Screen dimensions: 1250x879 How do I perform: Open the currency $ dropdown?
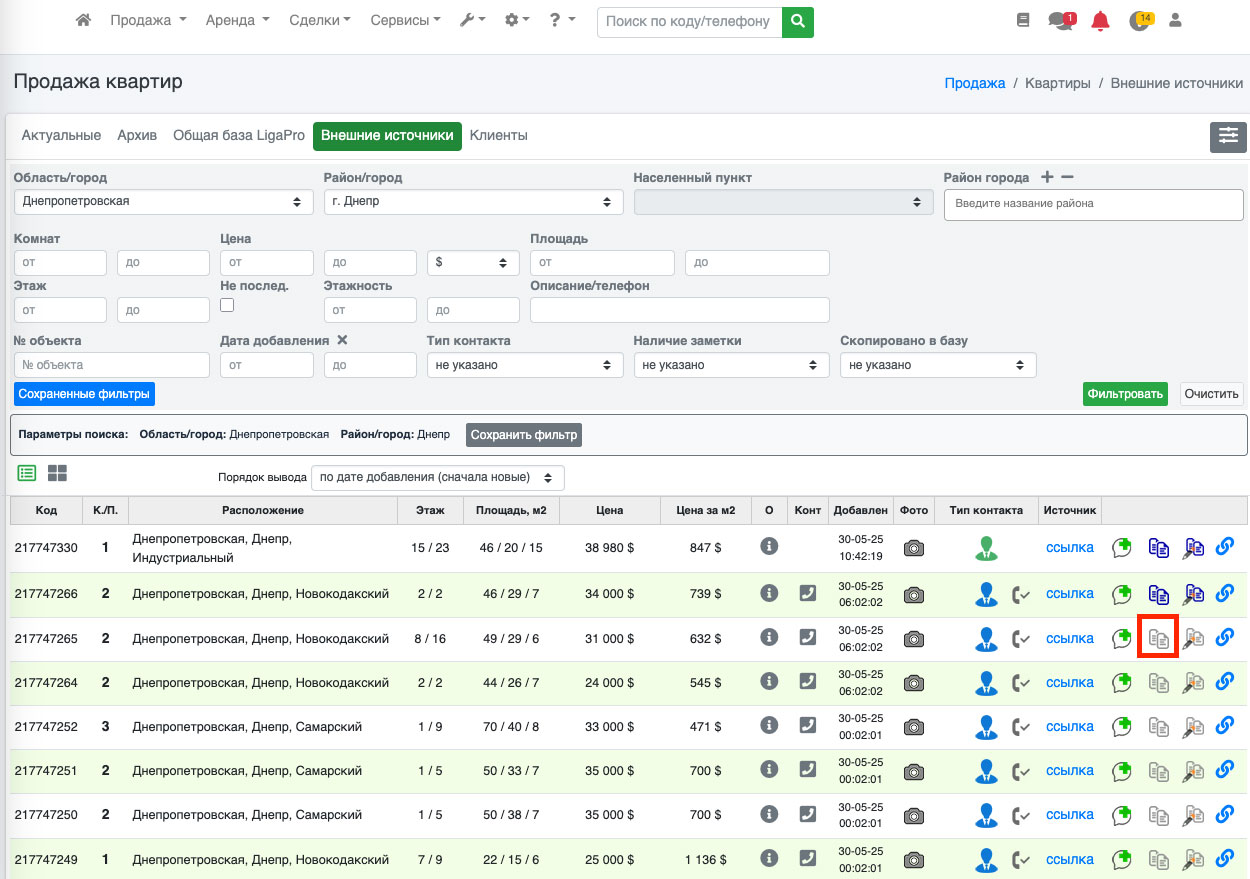(x=472, y=262)
